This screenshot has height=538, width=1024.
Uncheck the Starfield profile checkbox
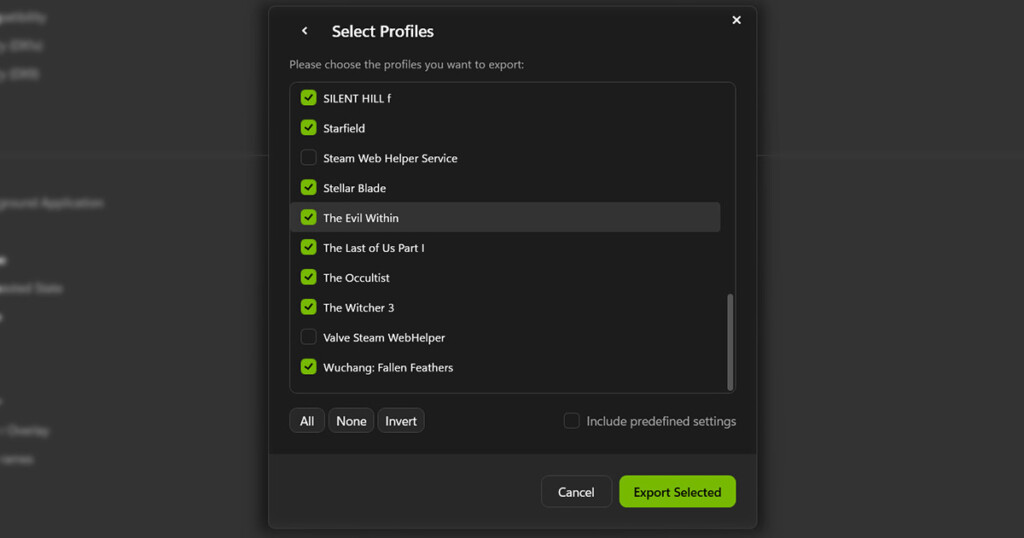(x=308, y=128)
